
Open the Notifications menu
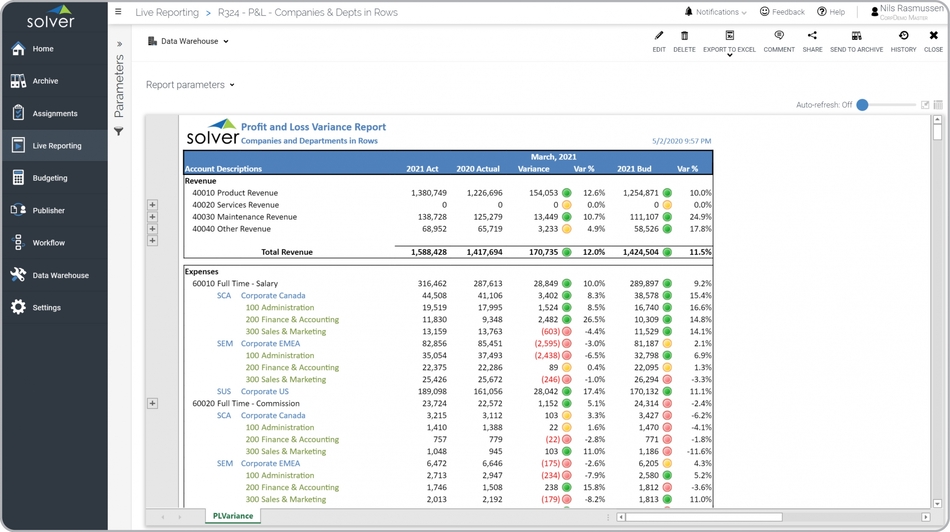tap(715, 12)
